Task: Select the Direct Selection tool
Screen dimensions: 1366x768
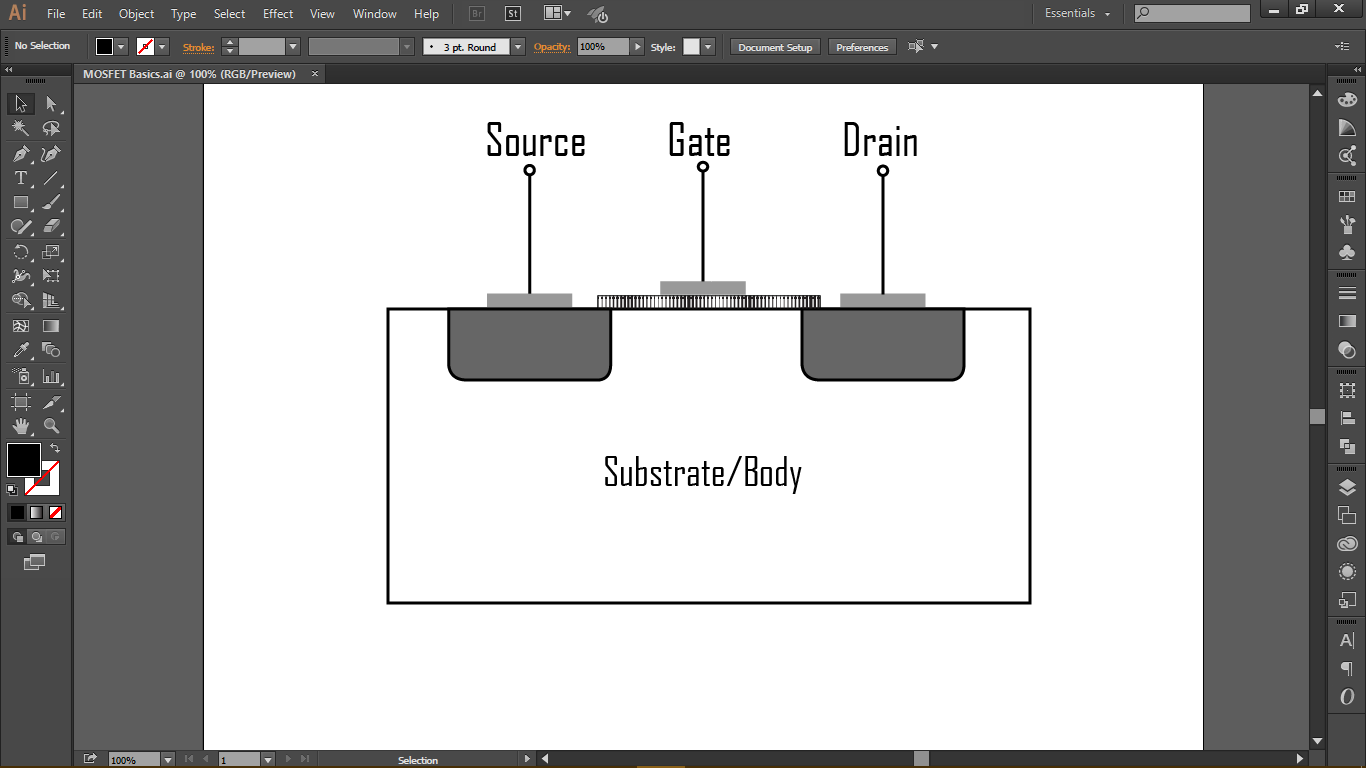Action: [51, 104]
